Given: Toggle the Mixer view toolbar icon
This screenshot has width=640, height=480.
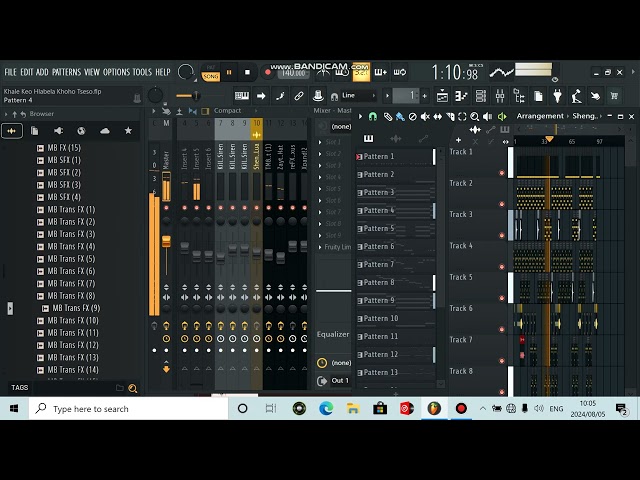Looking at the screenshot, I should [500, 96].
